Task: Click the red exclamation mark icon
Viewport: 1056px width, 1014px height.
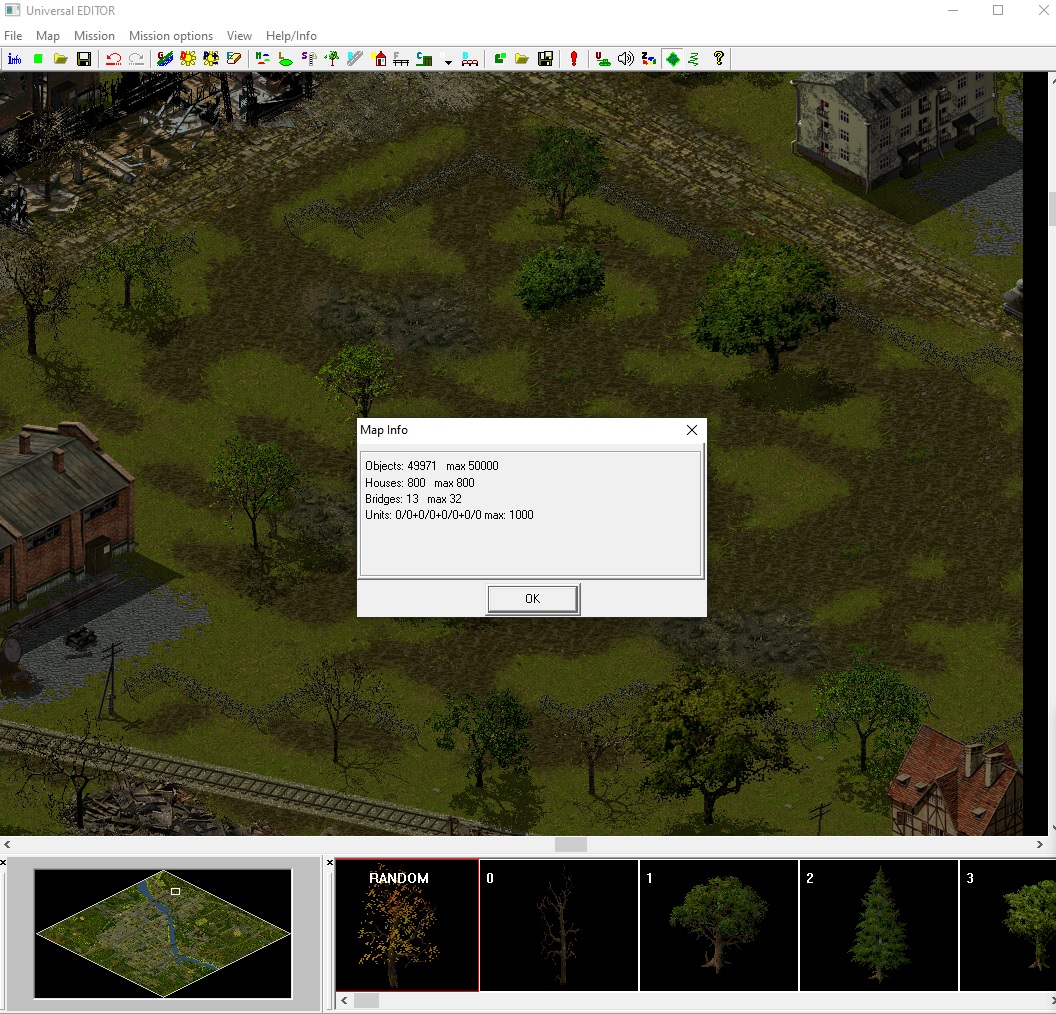Action: coord(574,59)
